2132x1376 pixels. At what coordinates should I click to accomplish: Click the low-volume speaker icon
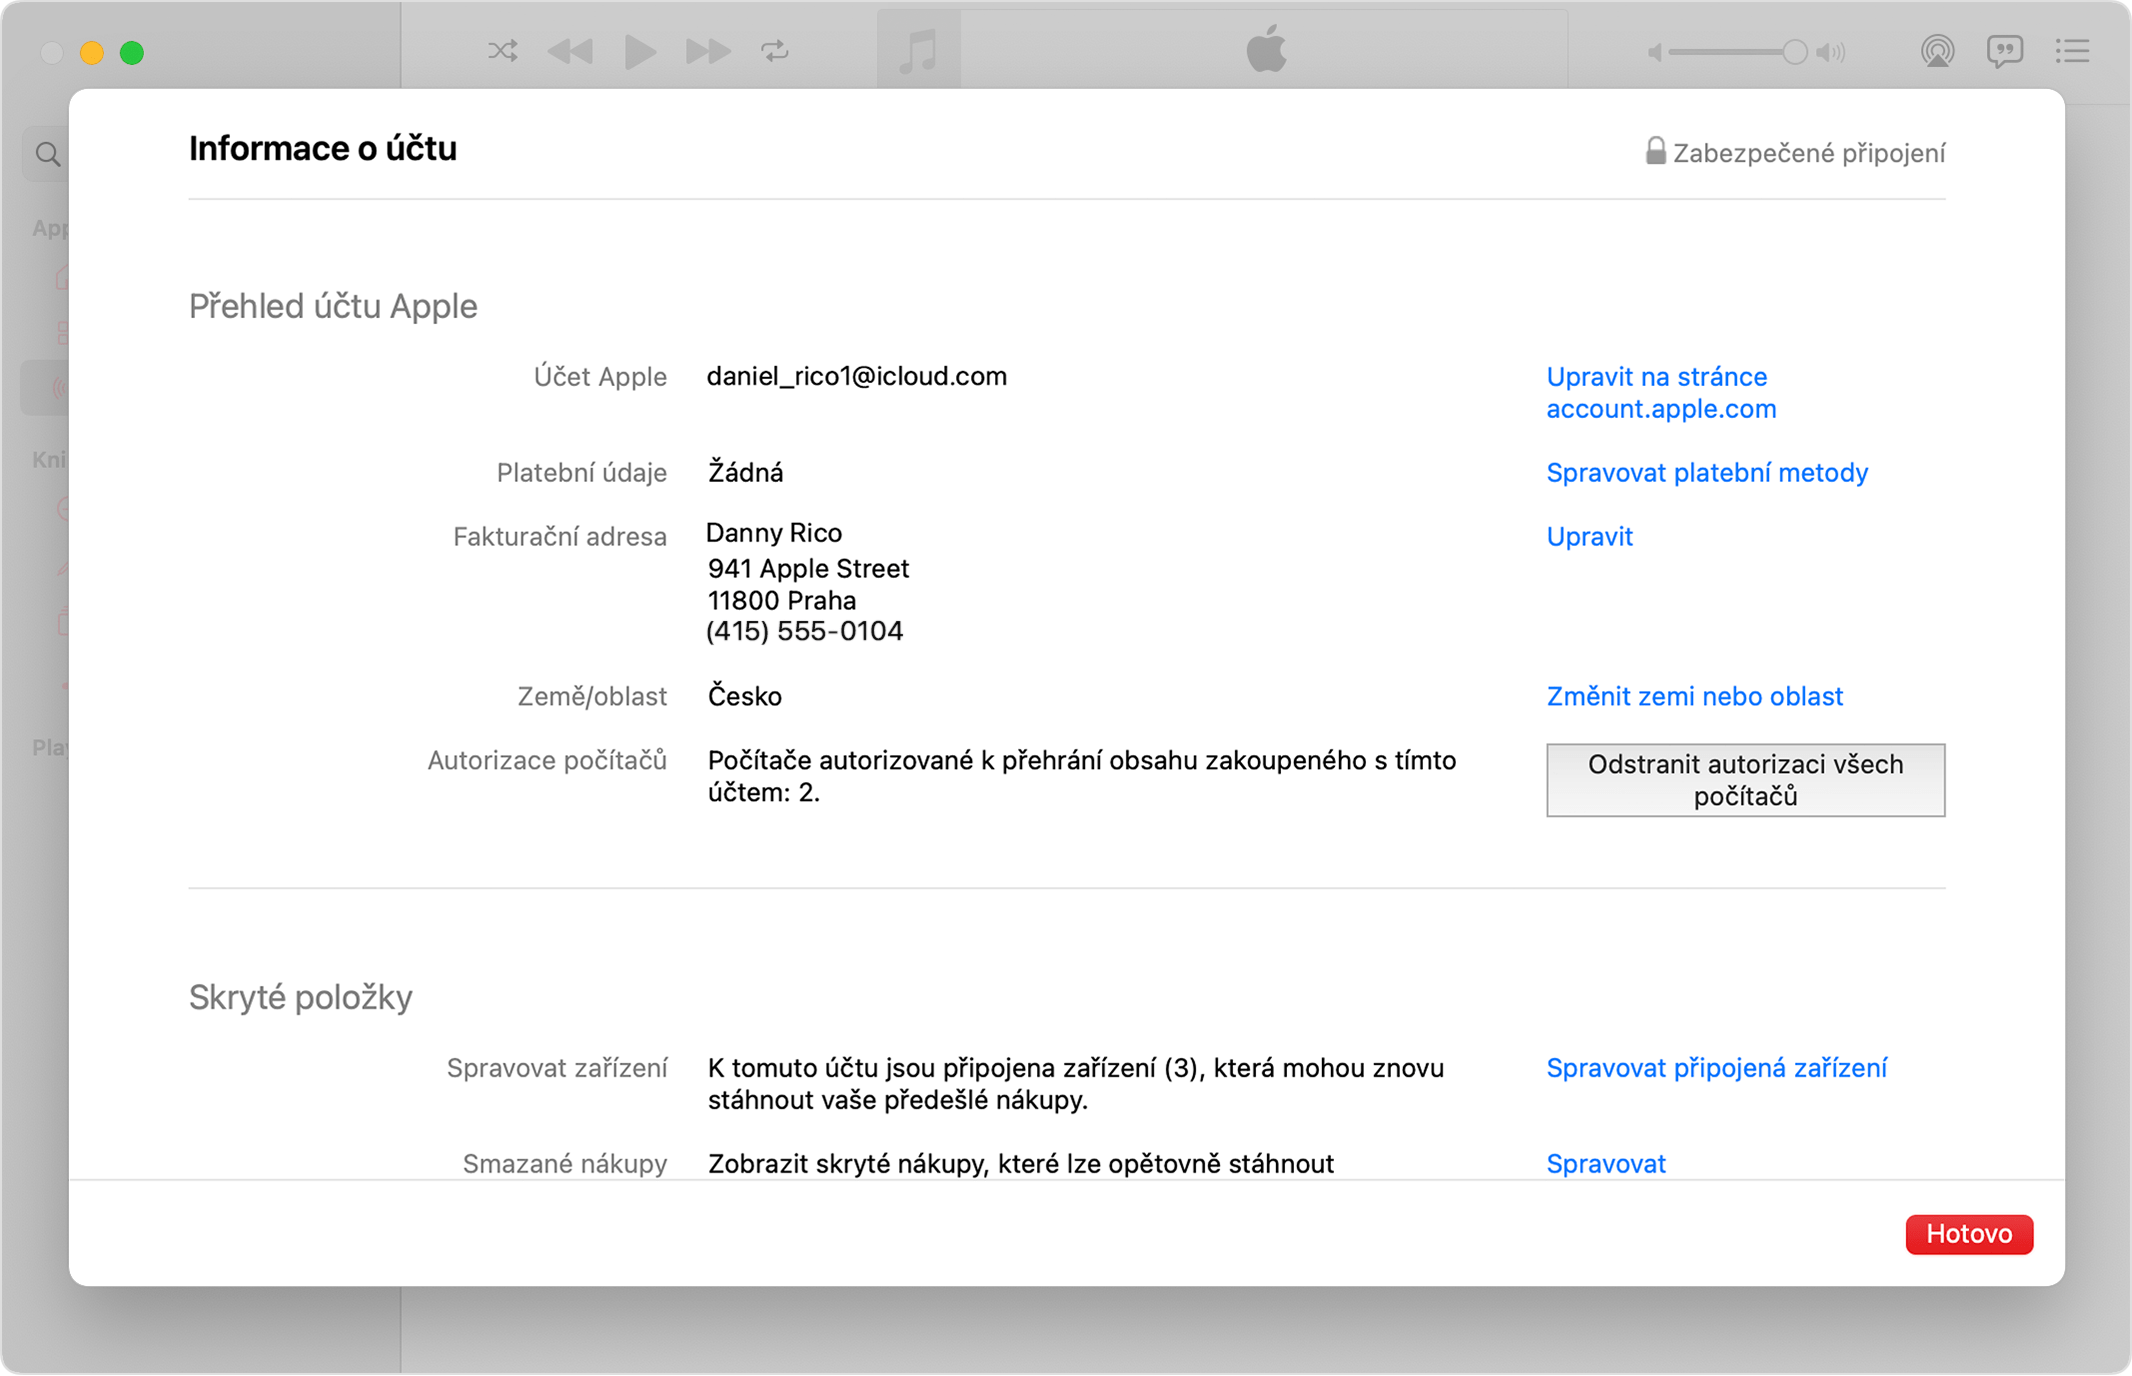pos(1655,52)
